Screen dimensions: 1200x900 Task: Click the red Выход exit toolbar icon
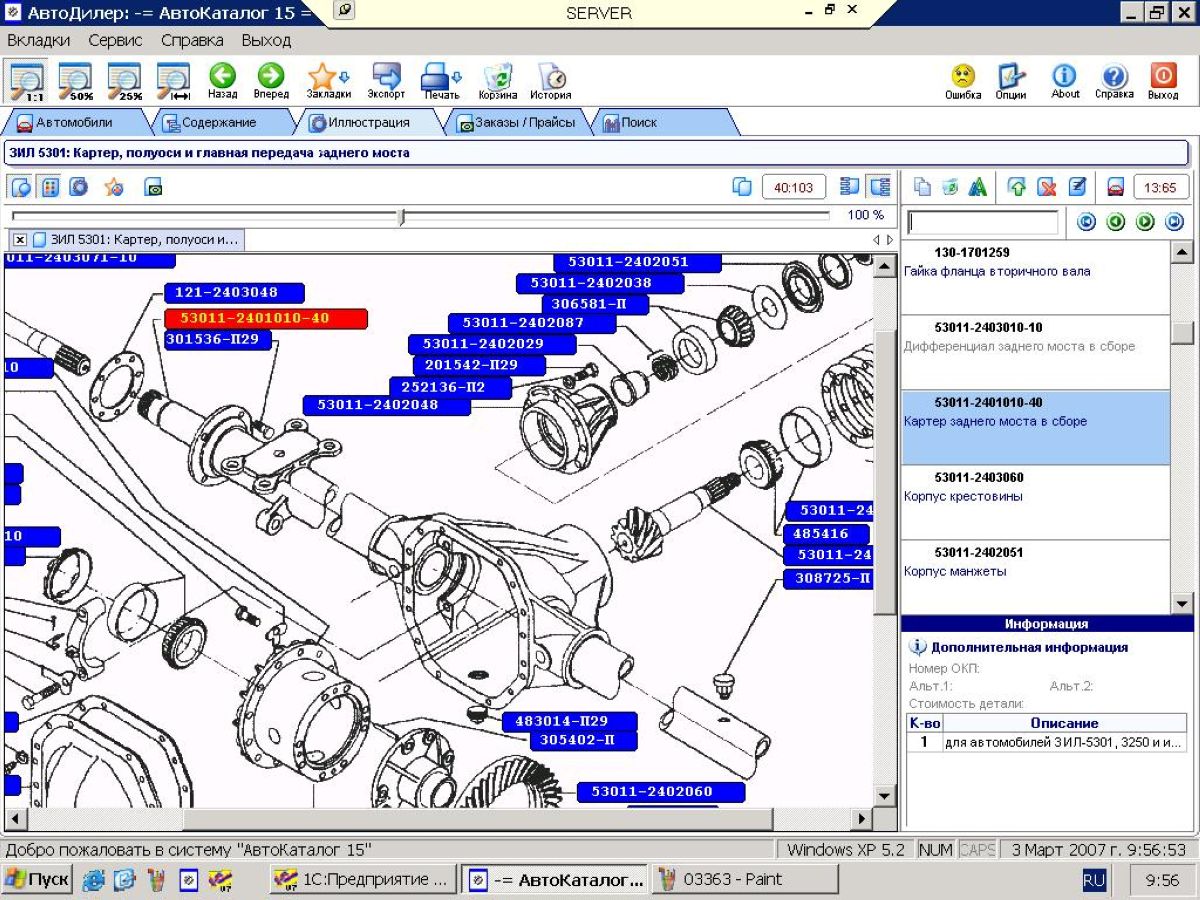pos(1163,81)
